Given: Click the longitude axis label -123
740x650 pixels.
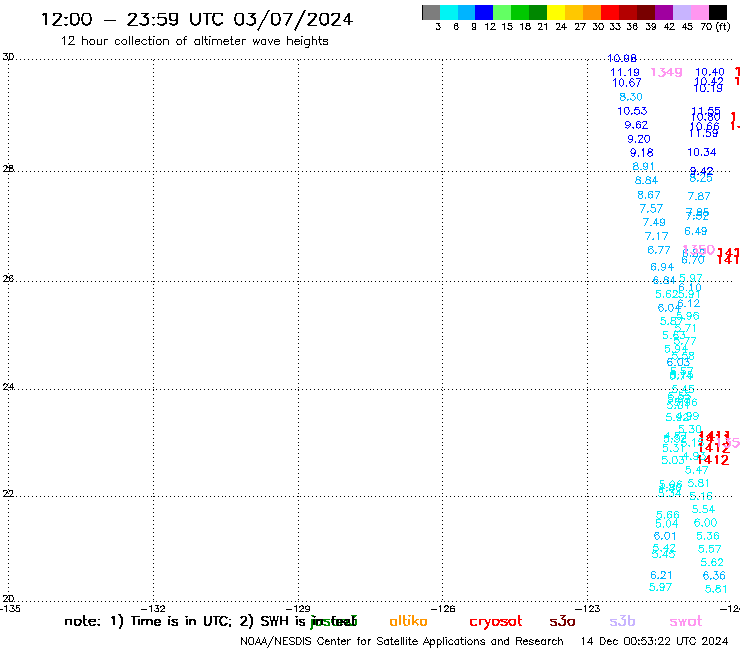Looking at the screenshot, I should point(588,608).
